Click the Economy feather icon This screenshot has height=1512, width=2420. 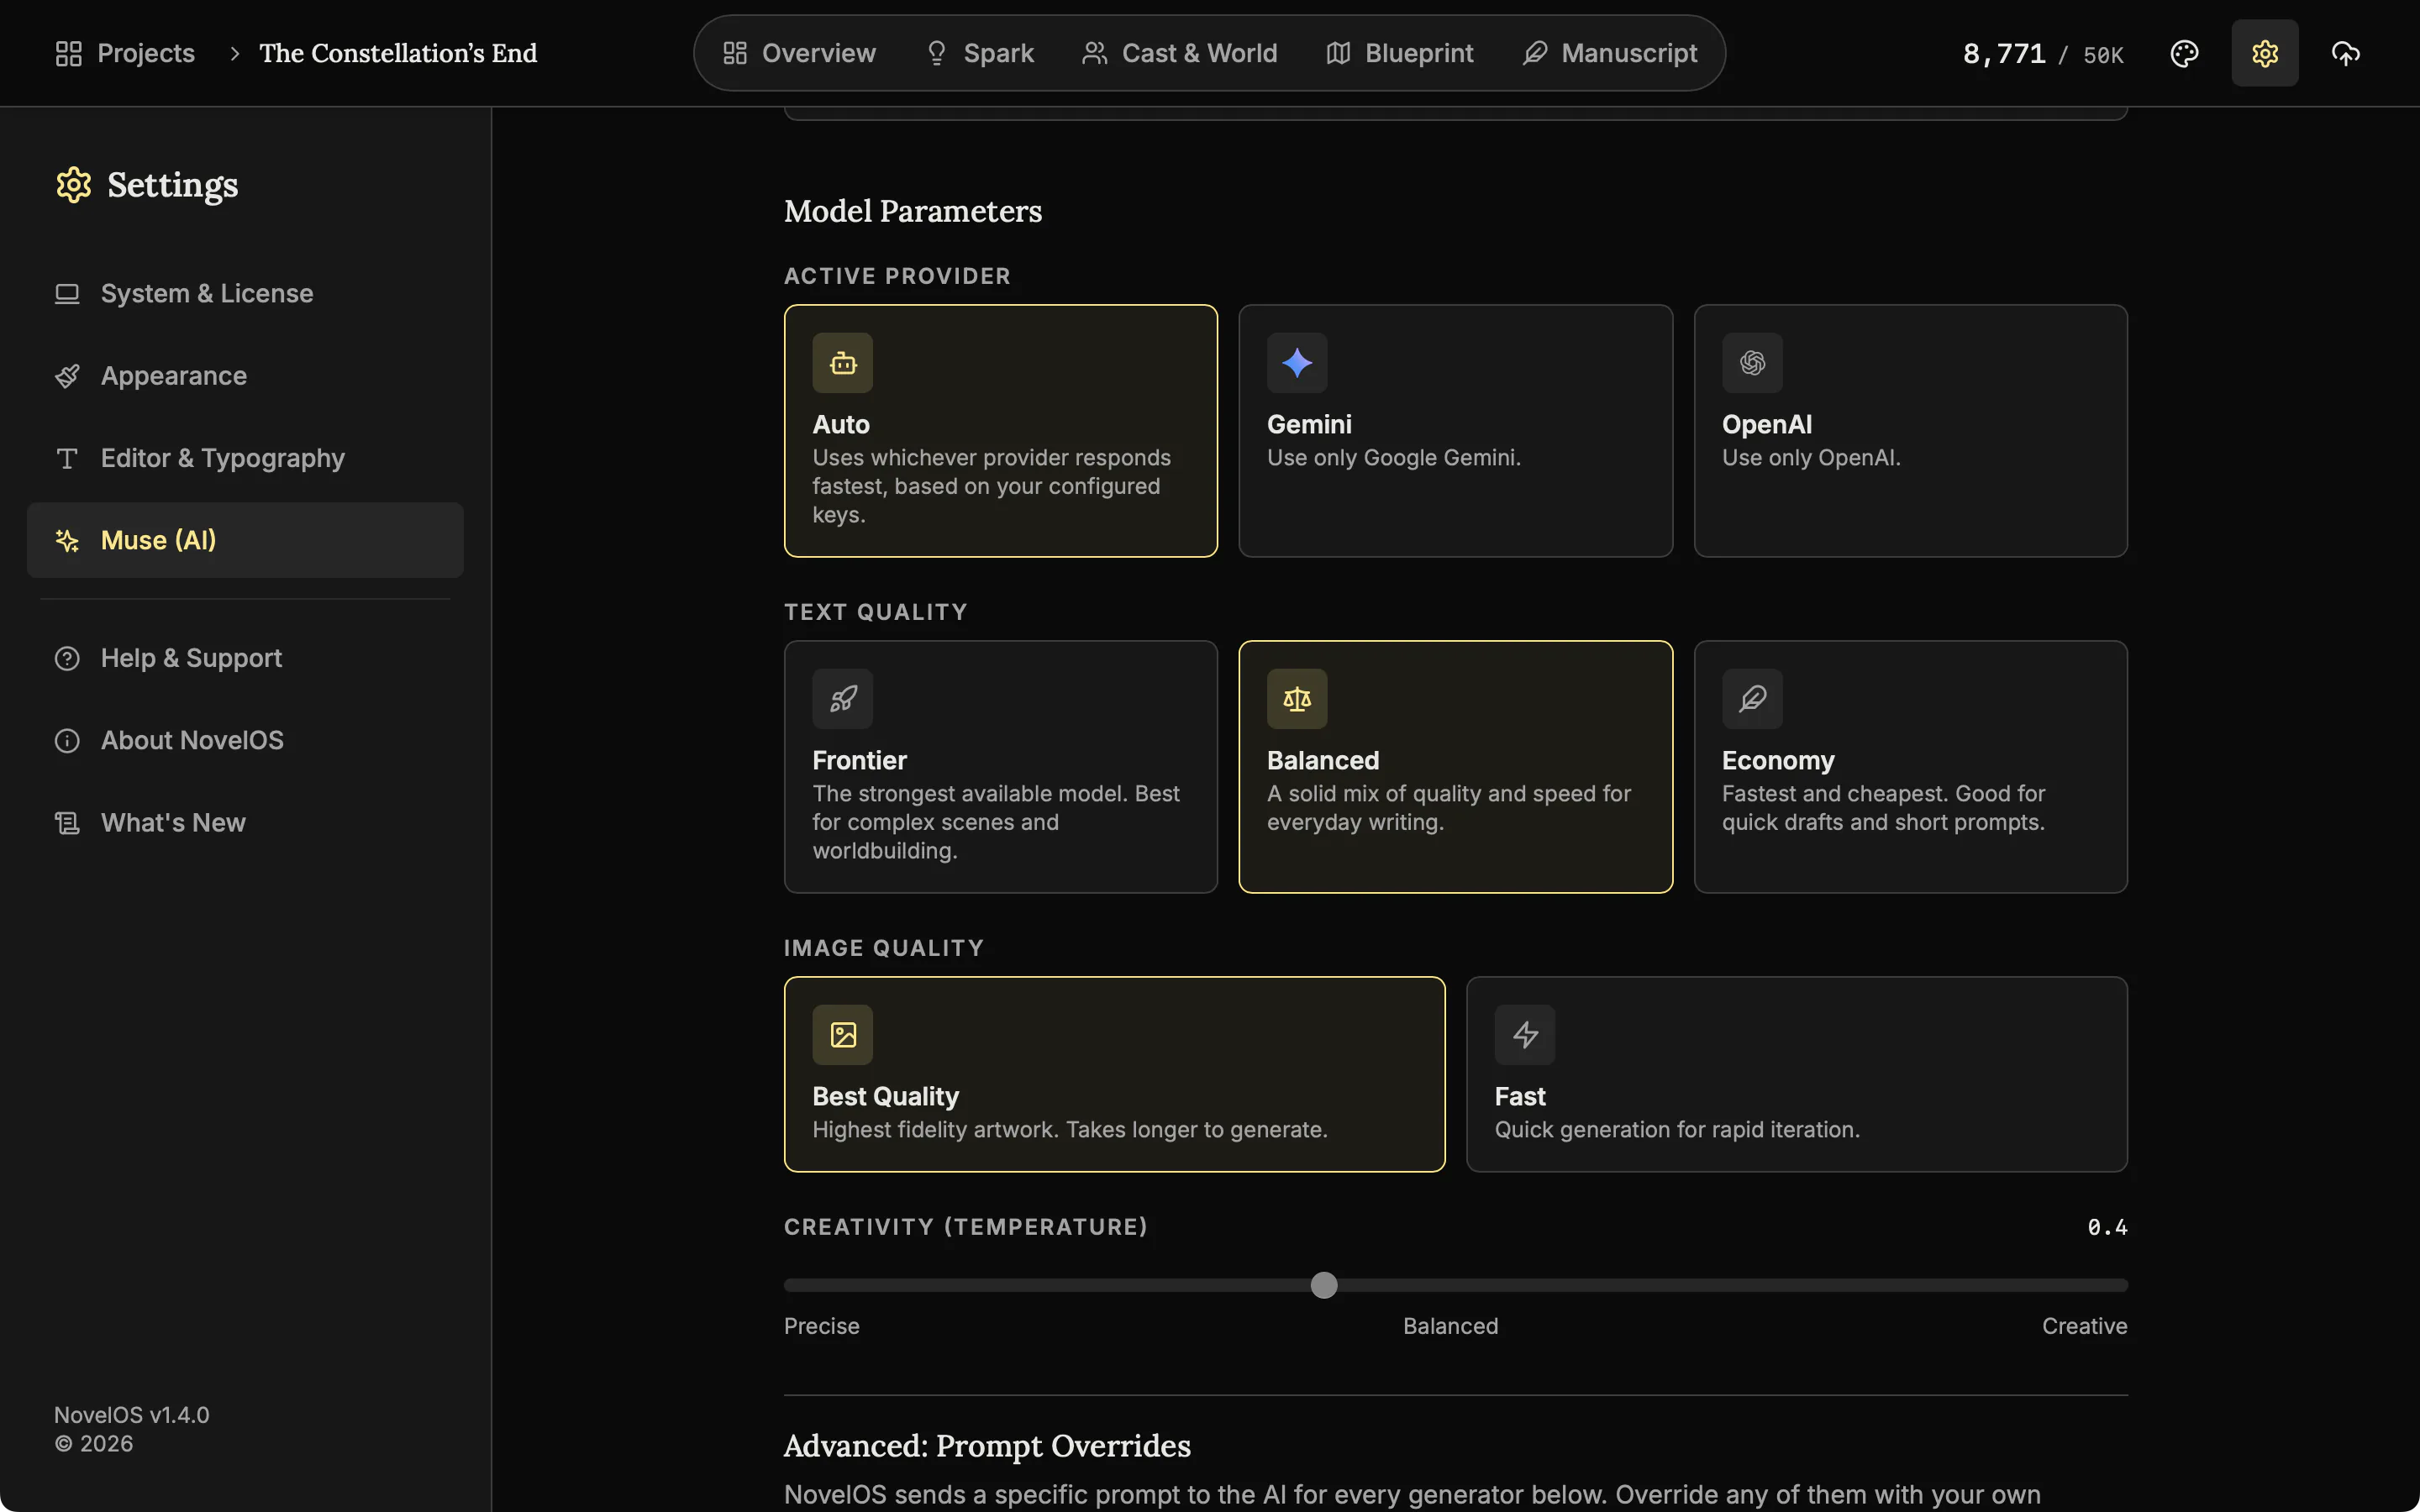(1752, 699)
